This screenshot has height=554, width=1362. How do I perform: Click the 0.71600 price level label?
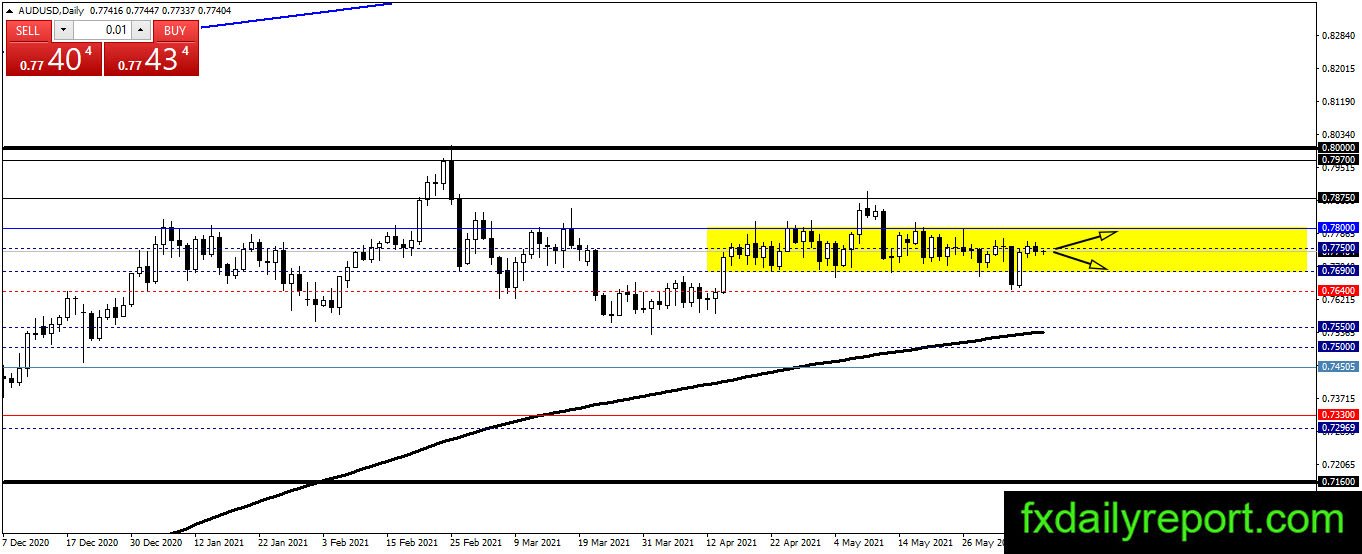point(1337,482)
